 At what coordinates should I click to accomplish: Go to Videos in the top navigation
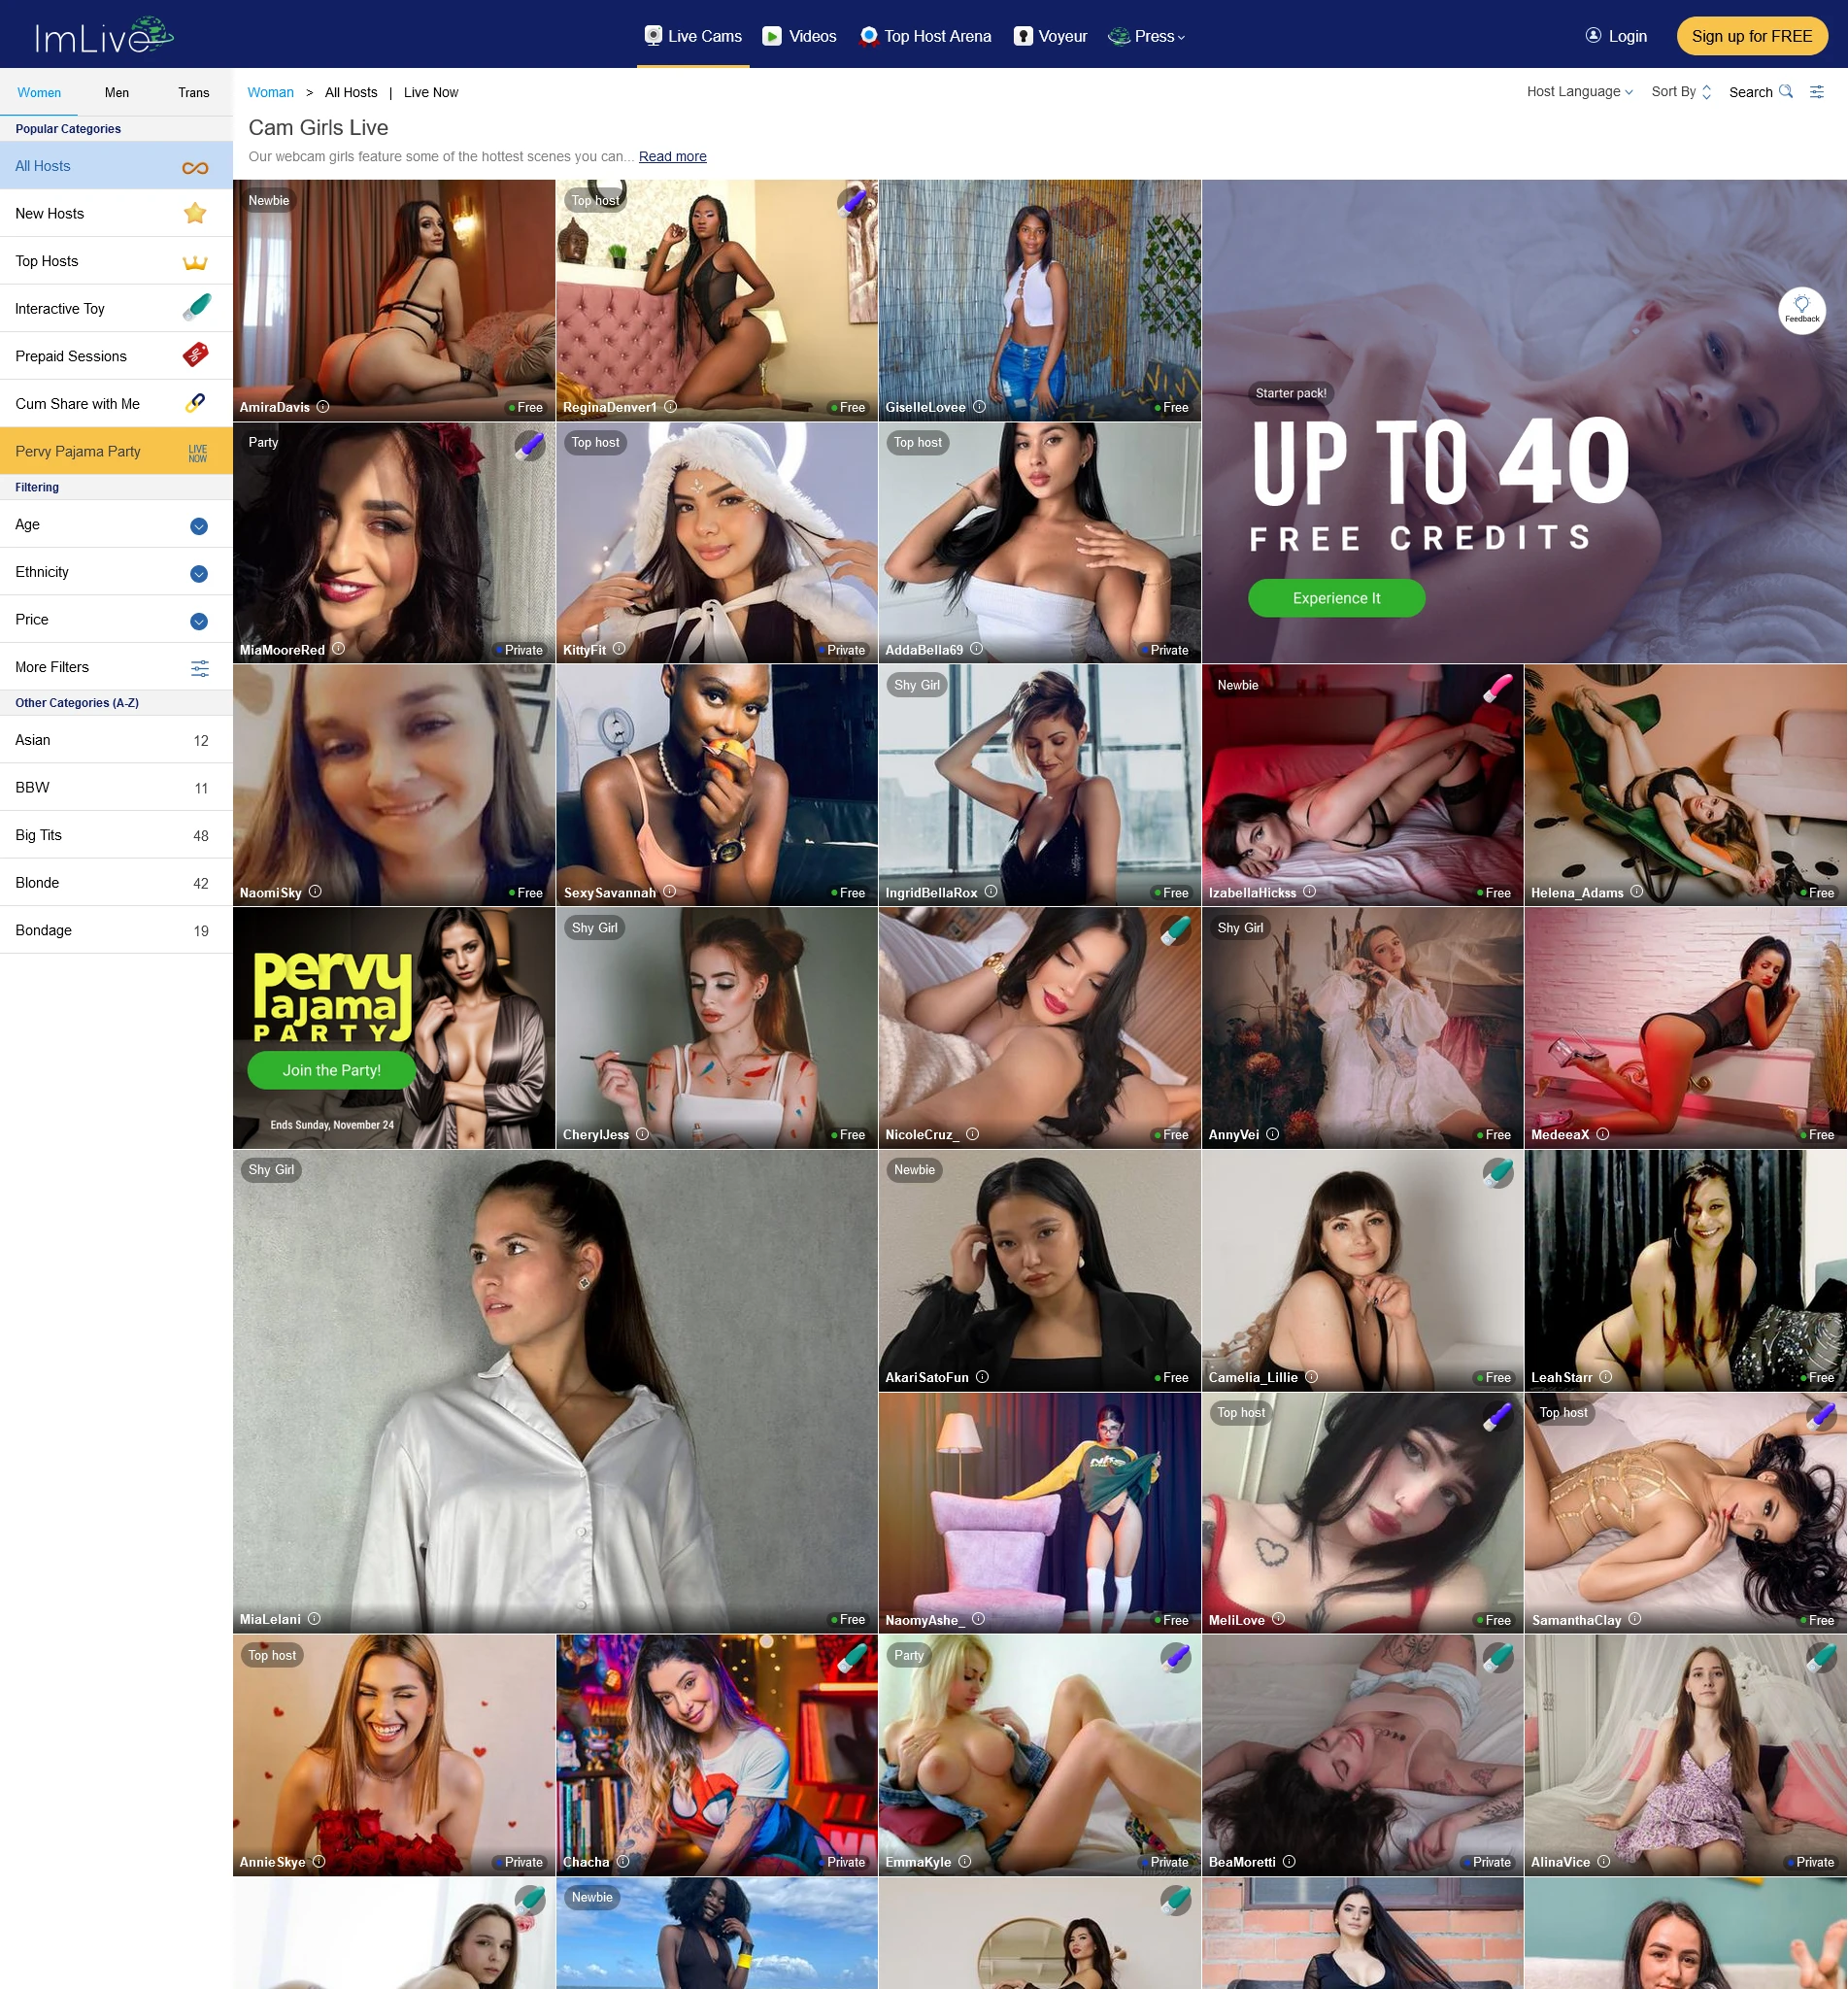[x=800, y=37]
